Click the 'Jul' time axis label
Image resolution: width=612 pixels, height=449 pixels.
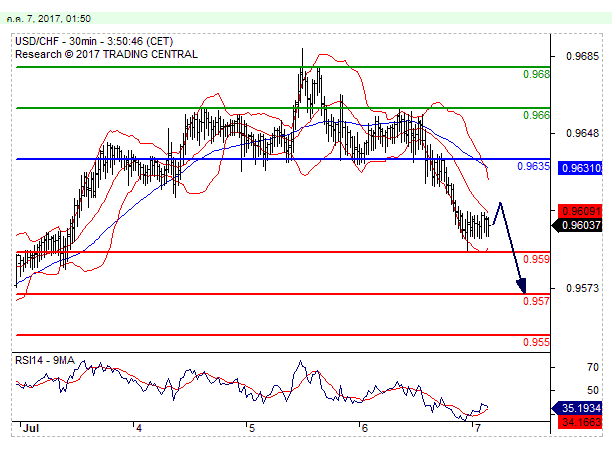click(31, 428)
